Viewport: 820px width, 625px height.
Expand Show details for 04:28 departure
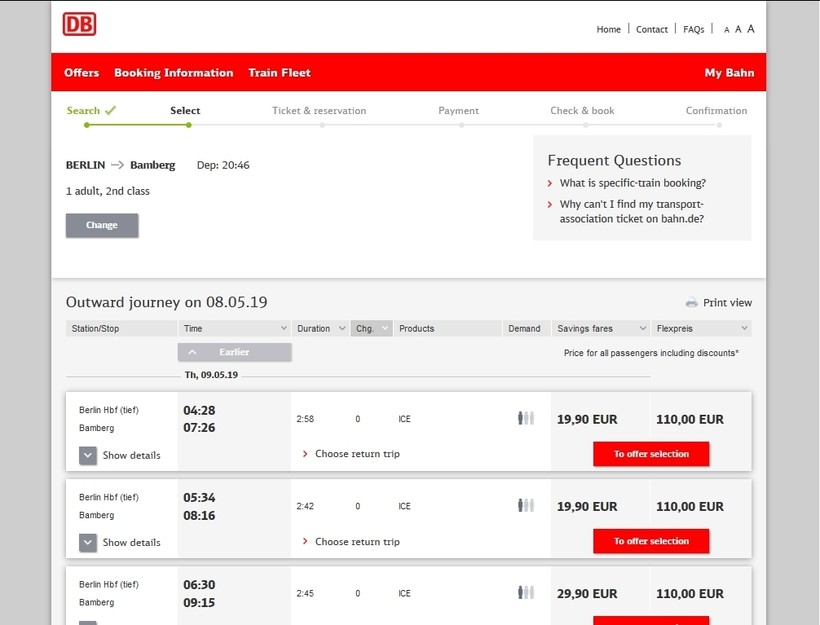88,455
